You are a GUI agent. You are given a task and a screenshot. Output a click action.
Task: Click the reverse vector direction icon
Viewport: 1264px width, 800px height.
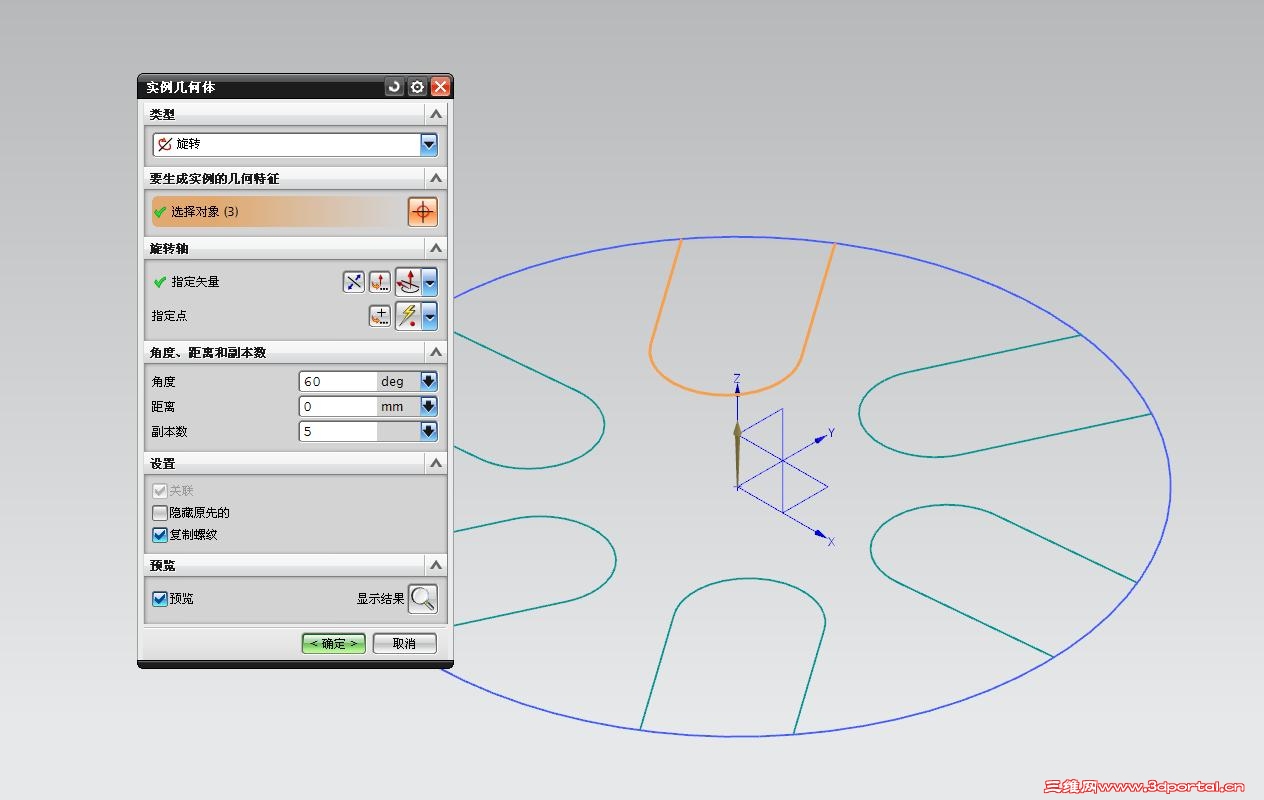tap(353, 282)
